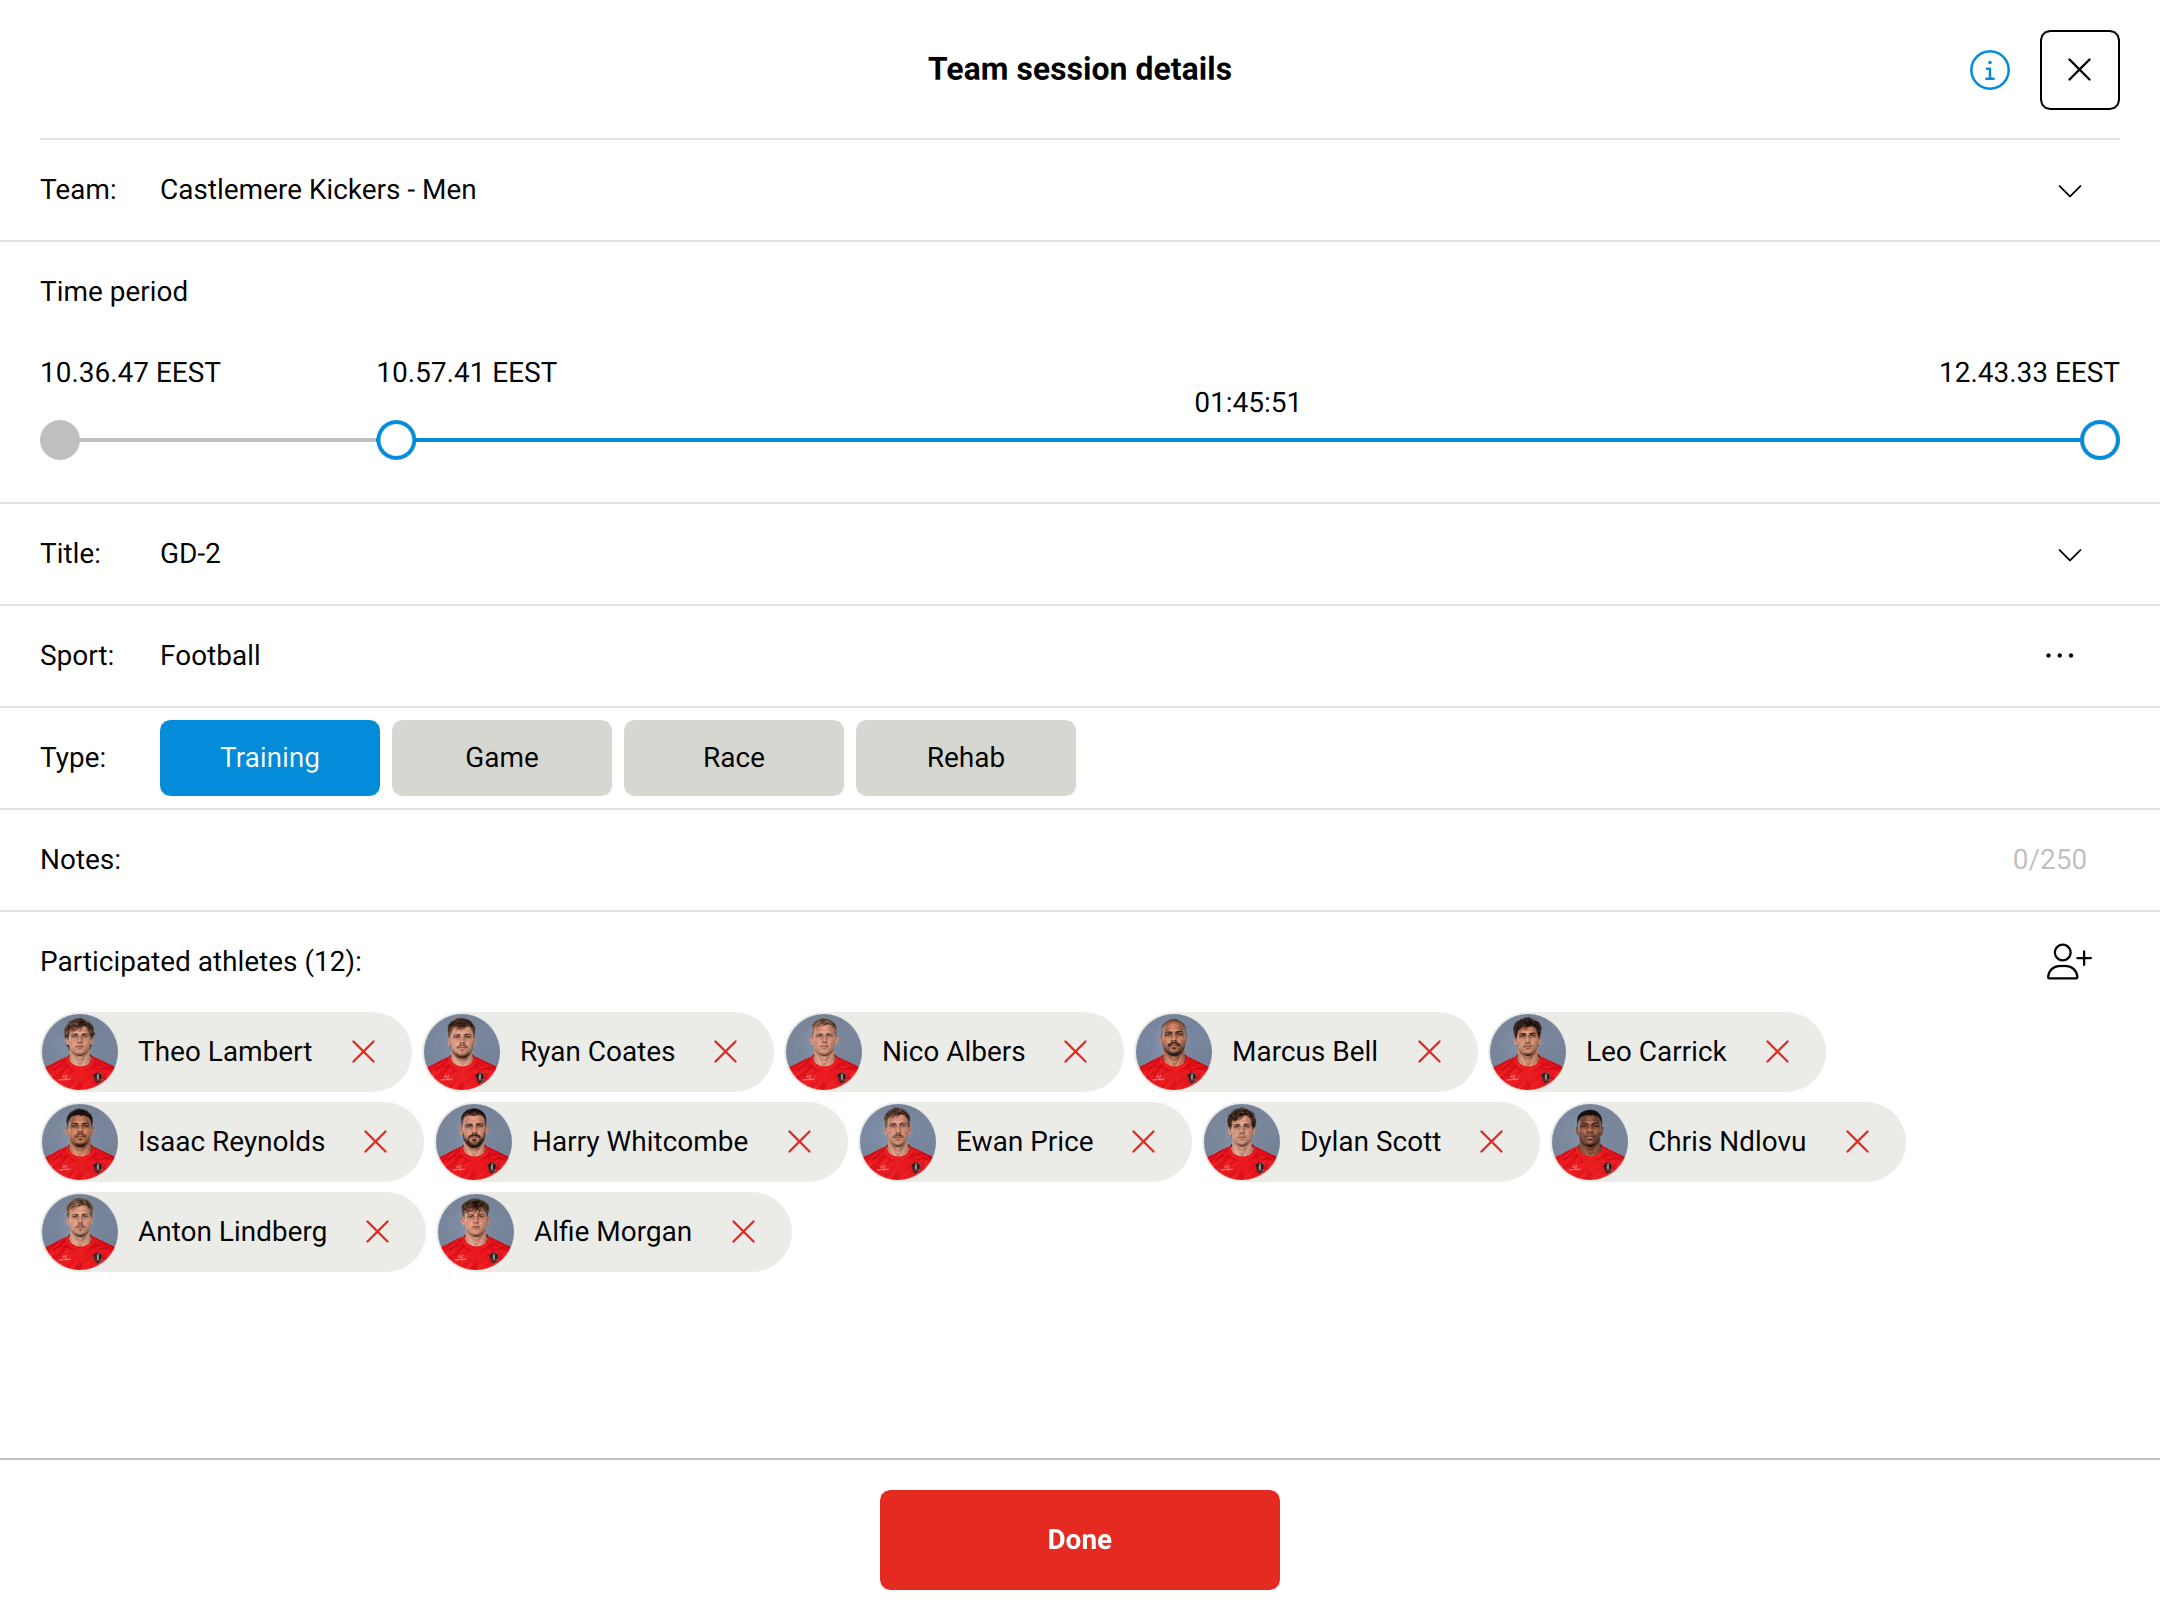Expand the Title dropdown chevron
Screen dimensions: 2160x1620
tap(2070, 555)
